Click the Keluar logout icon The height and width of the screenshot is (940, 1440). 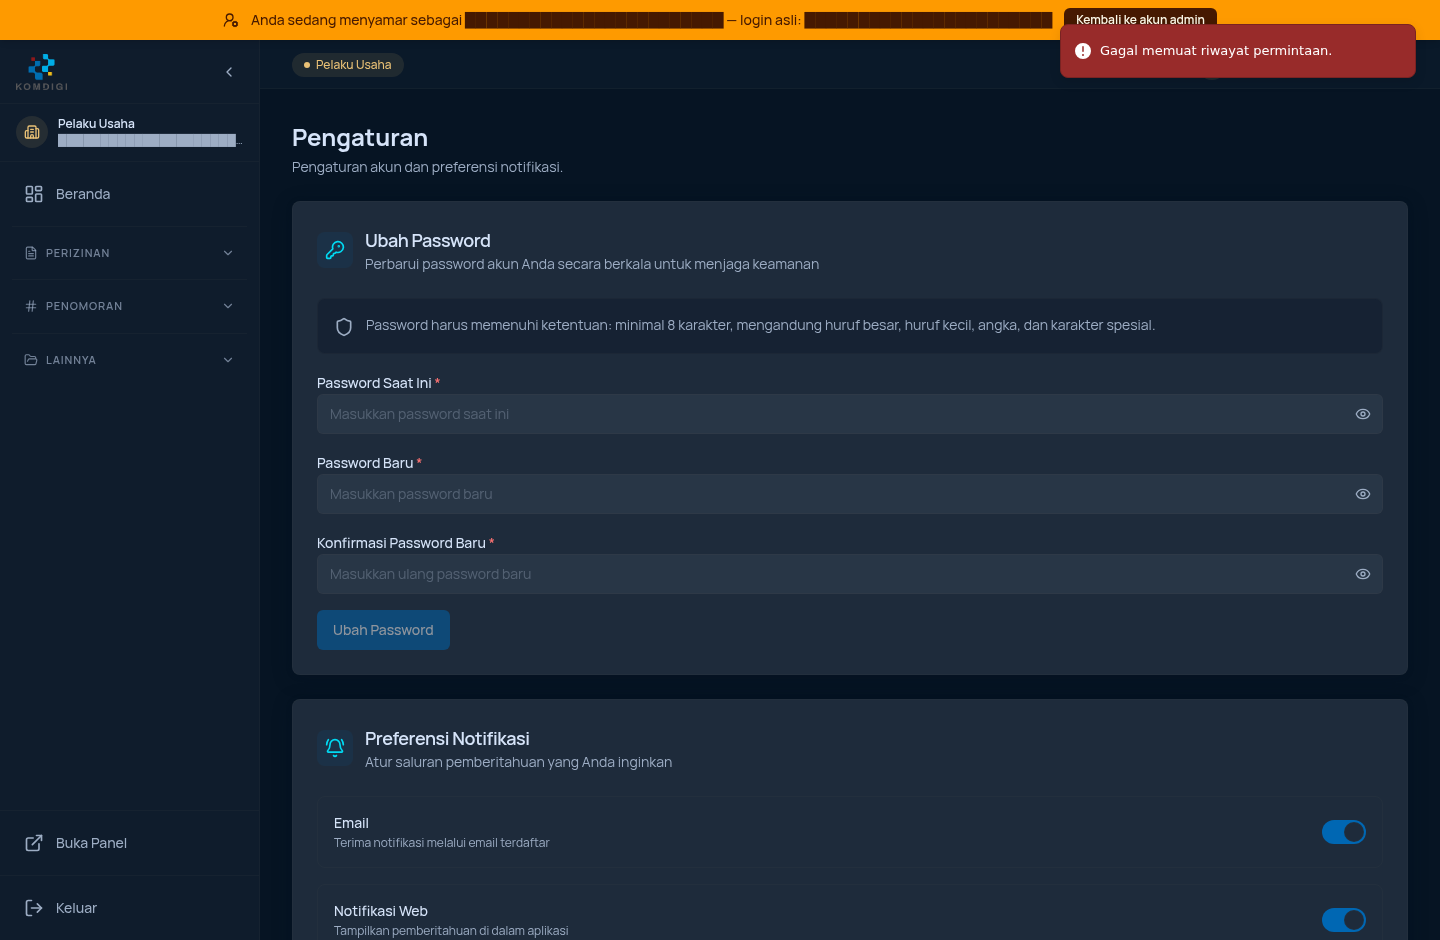point(34,908)
